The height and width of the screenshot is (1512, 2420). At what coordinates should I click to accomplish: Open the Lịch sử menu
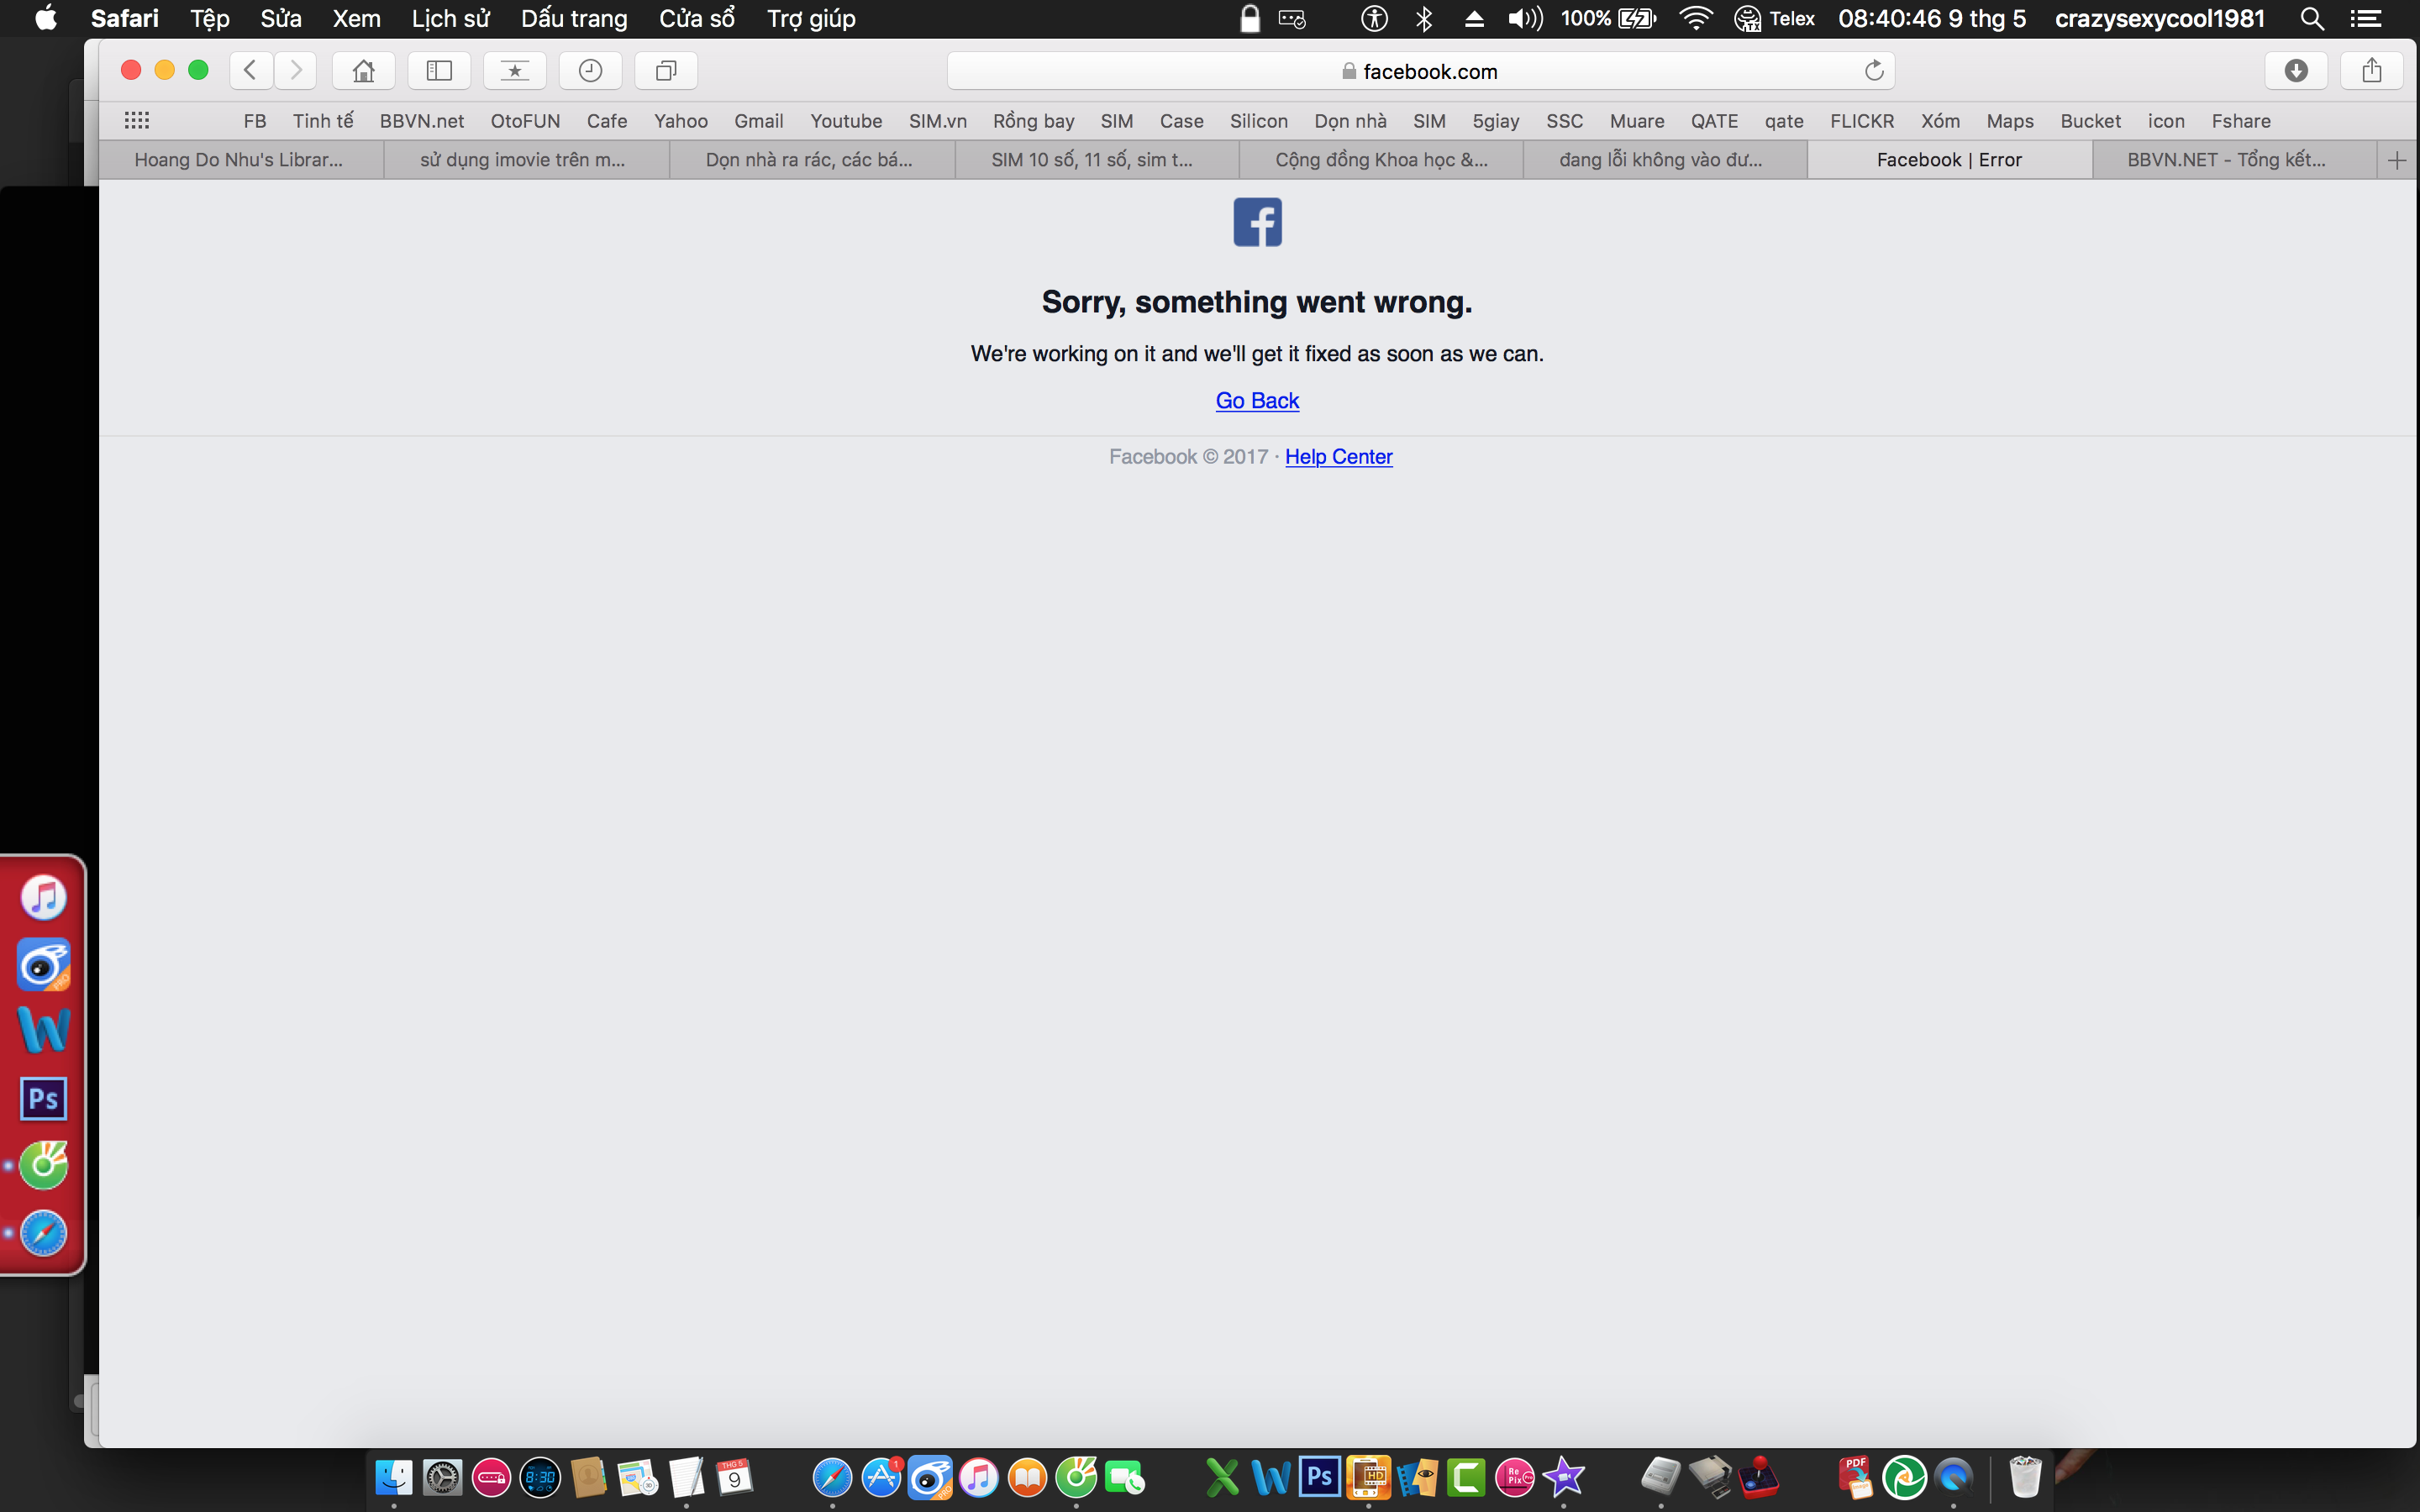(x=450, y=18)
